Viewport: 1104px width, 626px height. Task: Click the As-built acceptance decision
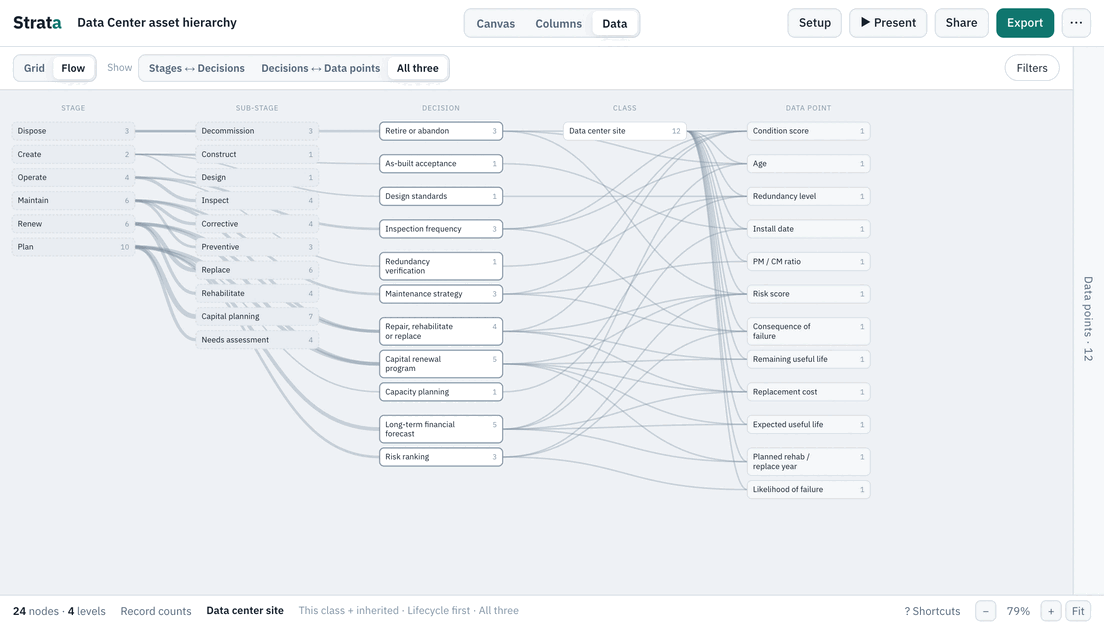click(x=441, y=163)
